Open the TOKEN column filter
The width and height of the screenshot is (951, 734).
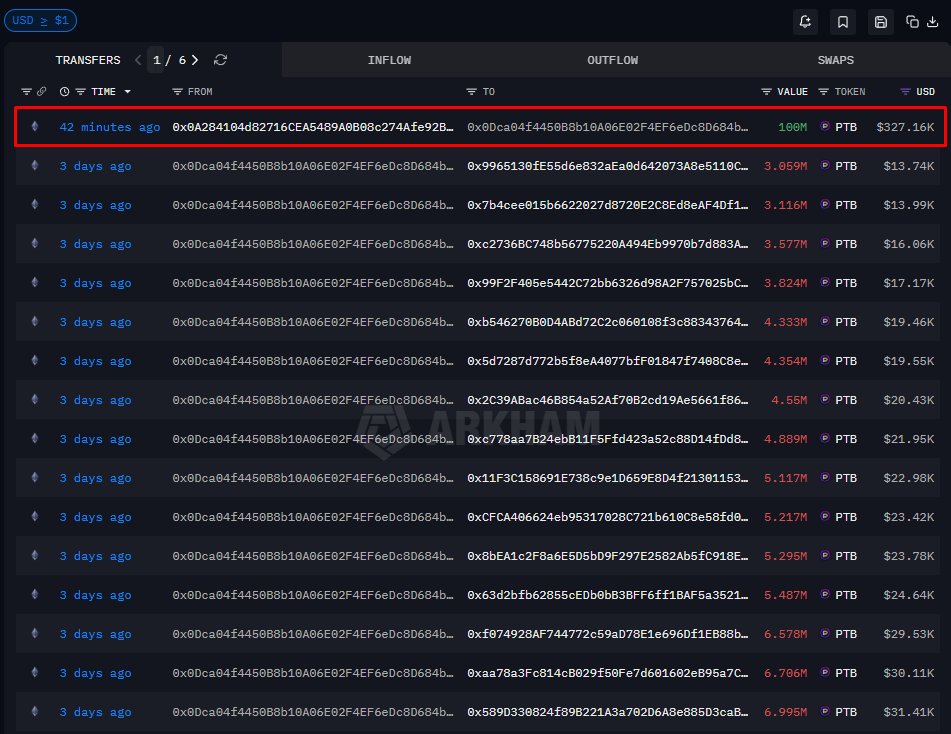tap(824, 92)
